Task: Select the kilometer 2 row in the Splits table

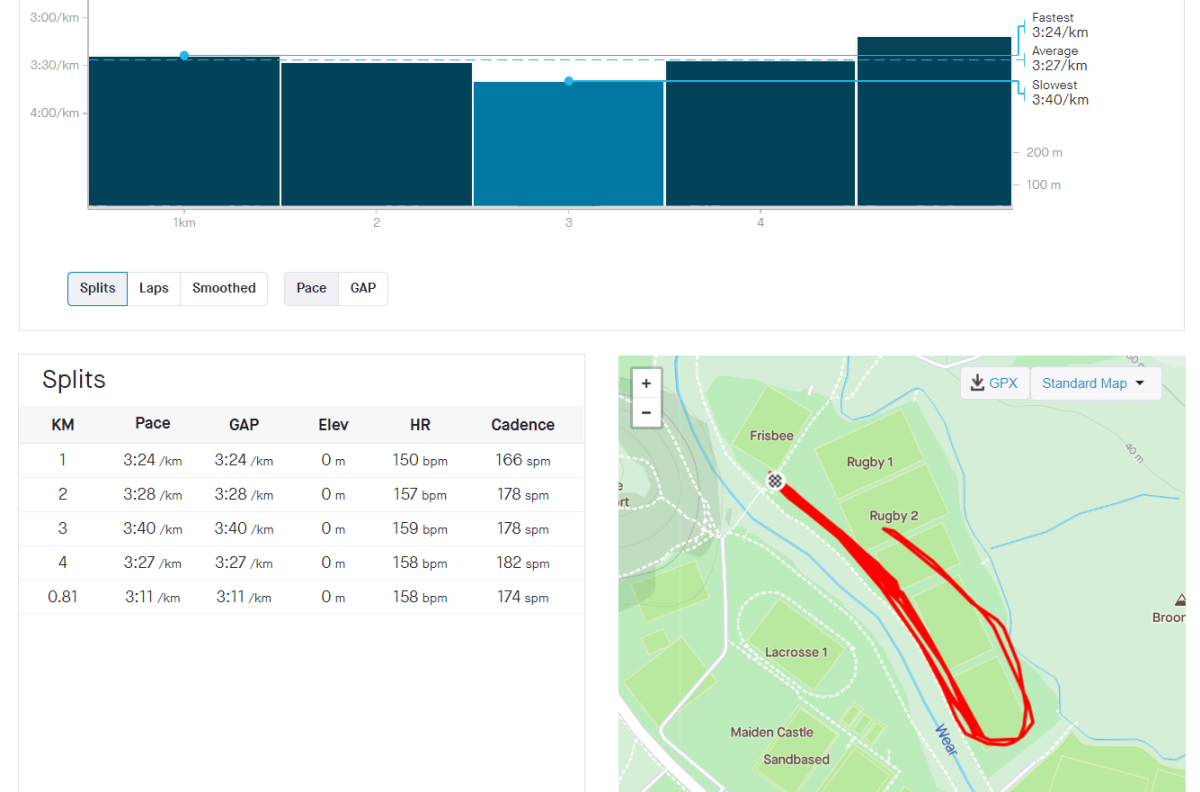Action: click(x=300, y=494)
